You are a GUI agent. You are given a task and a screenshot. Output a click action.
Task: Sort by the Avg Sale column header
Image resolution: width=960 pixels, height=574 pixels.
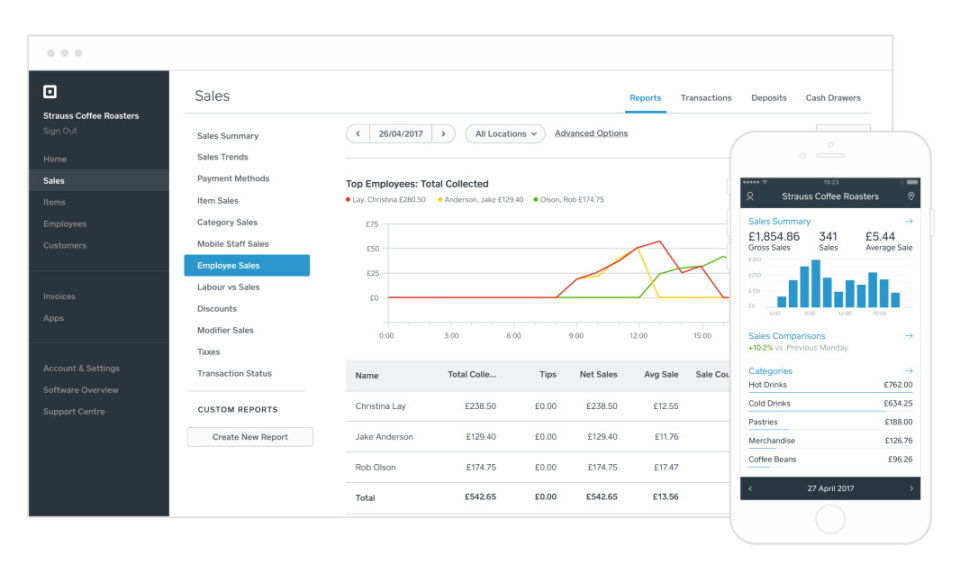pyautogui.click(x=661, y=375)
